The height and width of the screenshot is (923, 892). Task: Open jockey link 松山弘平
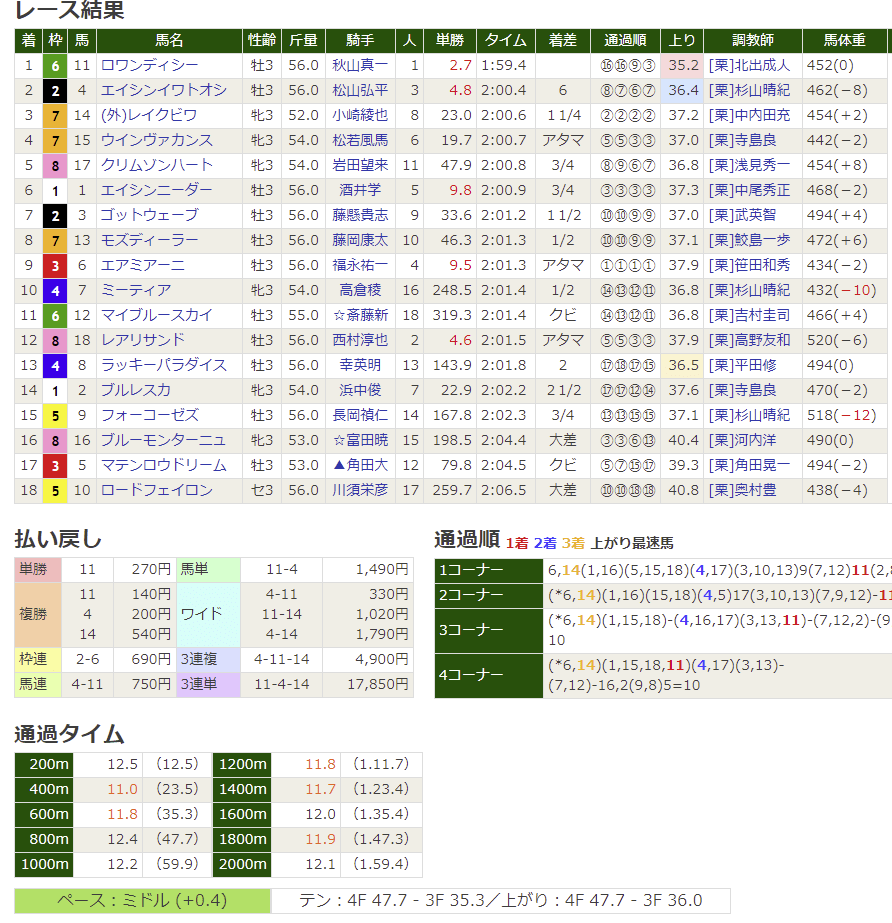click(360, 90)
